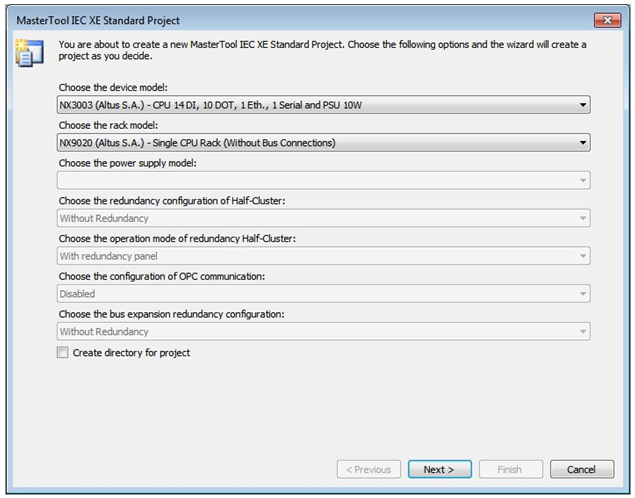
Task: Open the power supply model dropdown
Action: 324,180
